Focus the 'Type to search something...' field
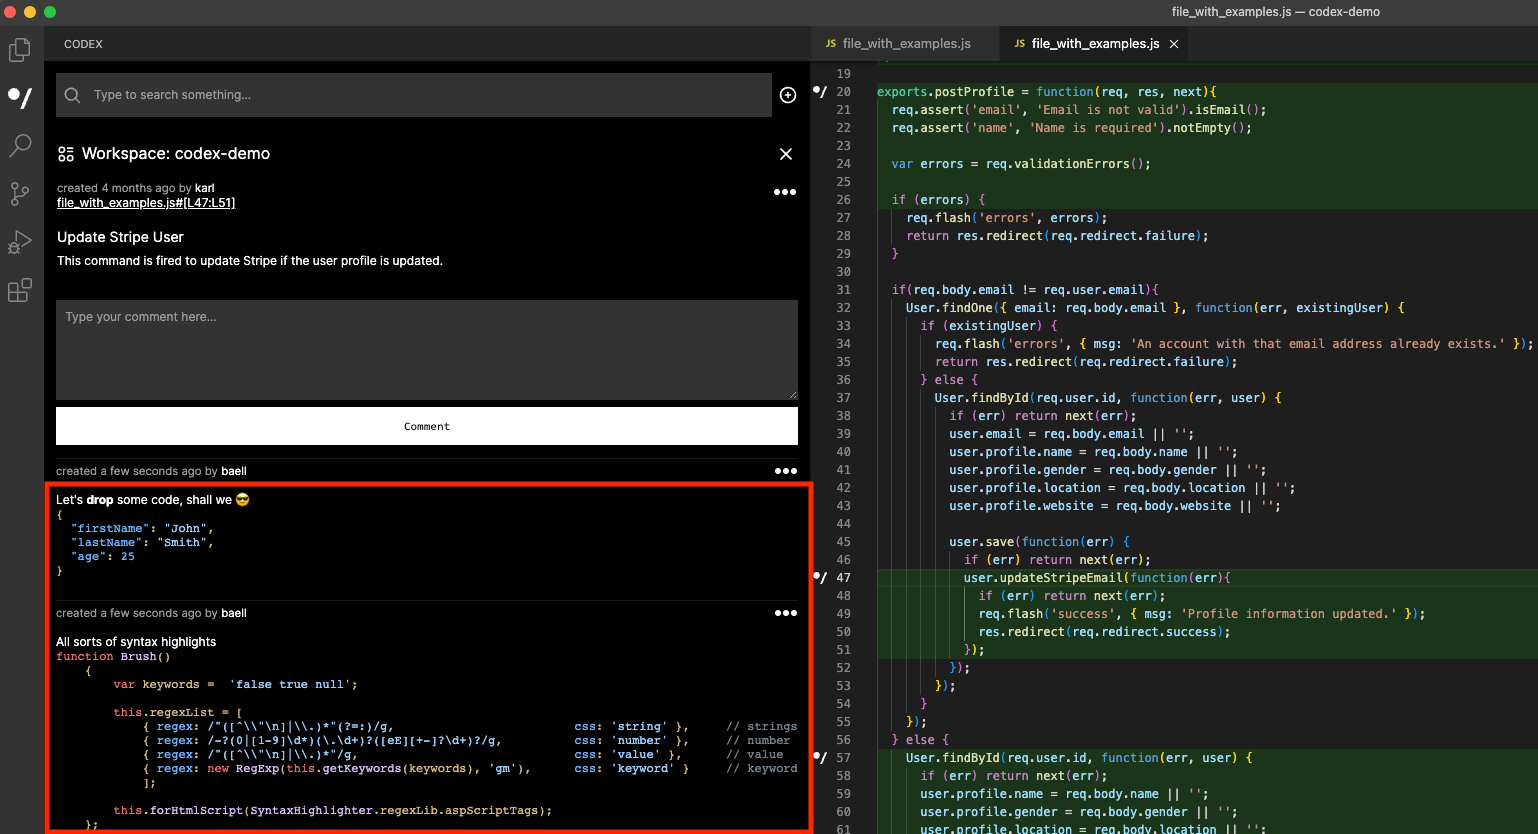Image resolution: width=1538 pixels, height=834 pixels. click(414, 95)
